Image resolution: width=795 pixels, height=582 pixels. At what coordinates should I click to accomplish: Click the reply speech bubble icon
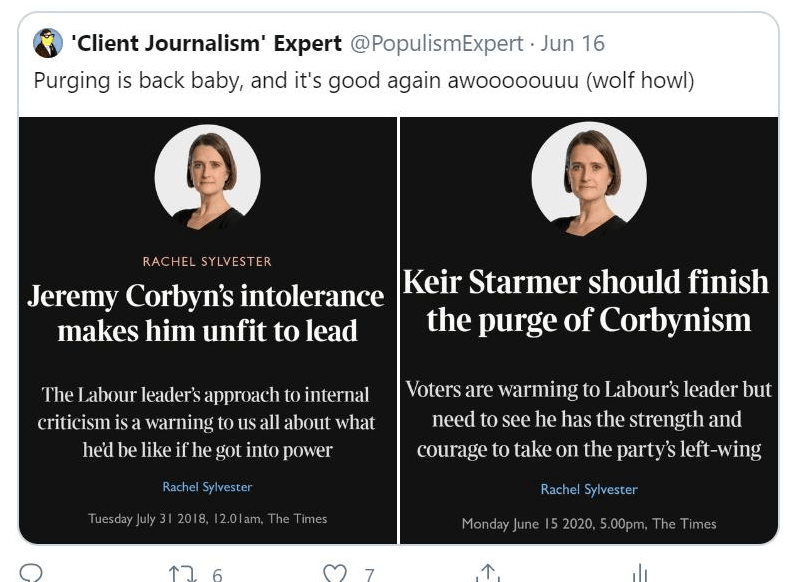pyautogui.click(x=31, y=574)
